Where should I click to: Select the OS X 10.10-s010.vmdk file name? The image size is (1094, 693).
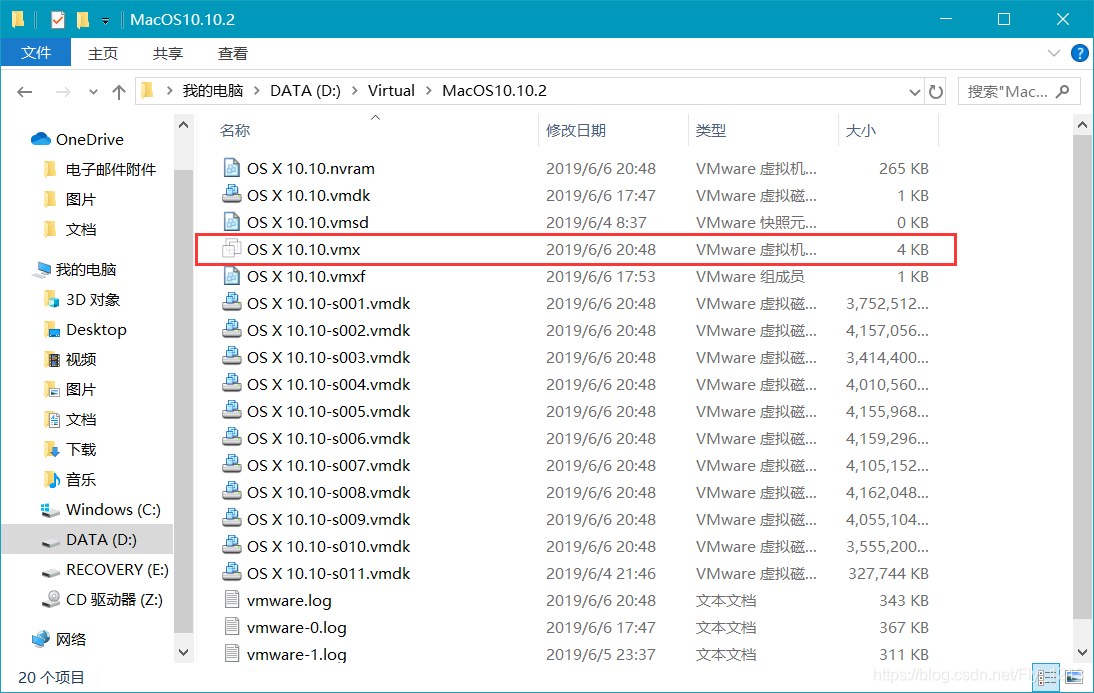pos(329,546)
